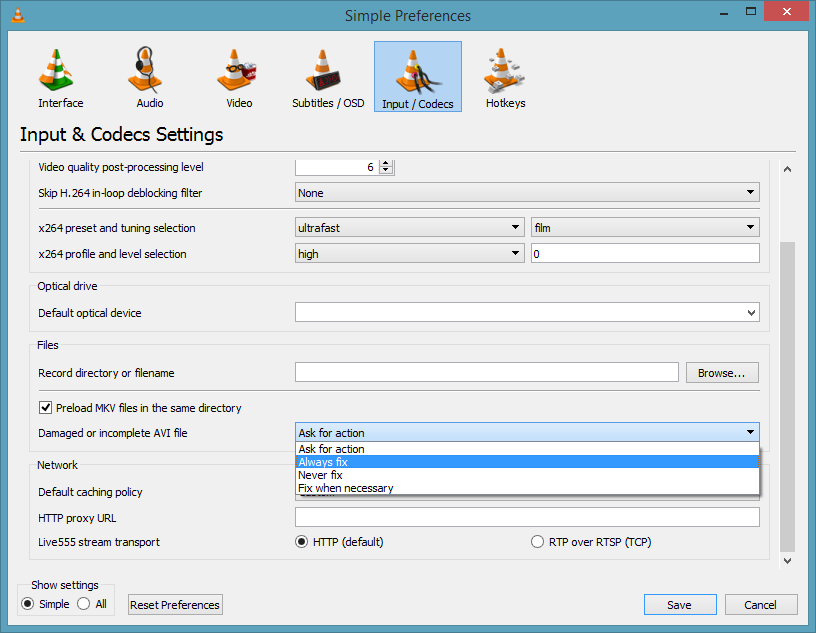Click the Browse... button for record directory

pyautogui.click(x=722, y=373)
